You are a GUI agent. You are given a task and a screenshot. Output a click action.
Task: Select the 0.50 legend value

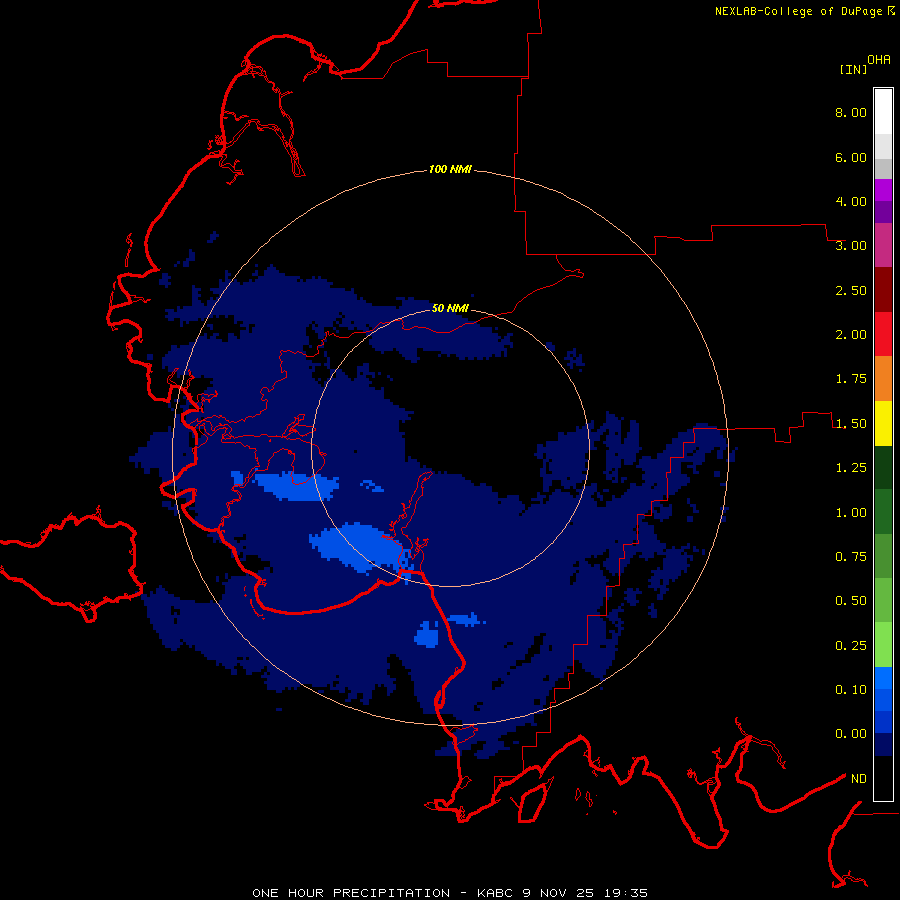[x=851, y=601]
